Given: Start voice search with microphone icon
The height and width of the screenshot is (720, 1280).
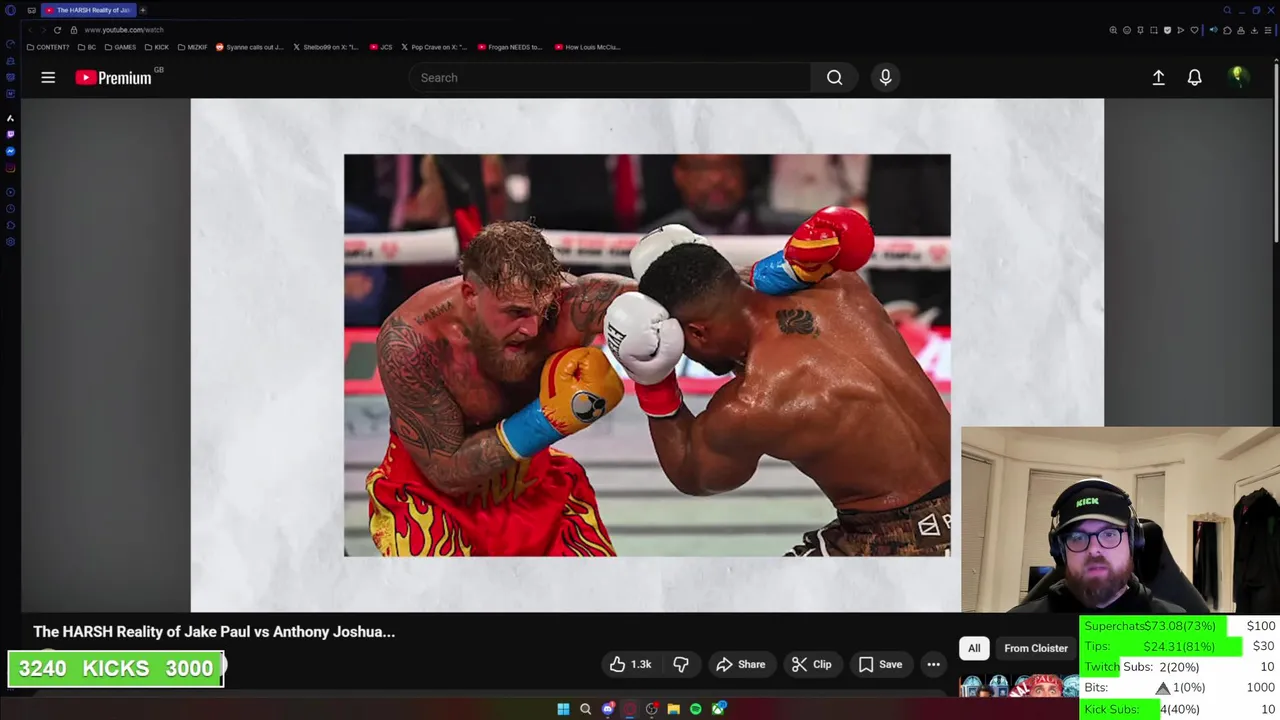Looking at the screenshot, I should click(x=885, y=77).
